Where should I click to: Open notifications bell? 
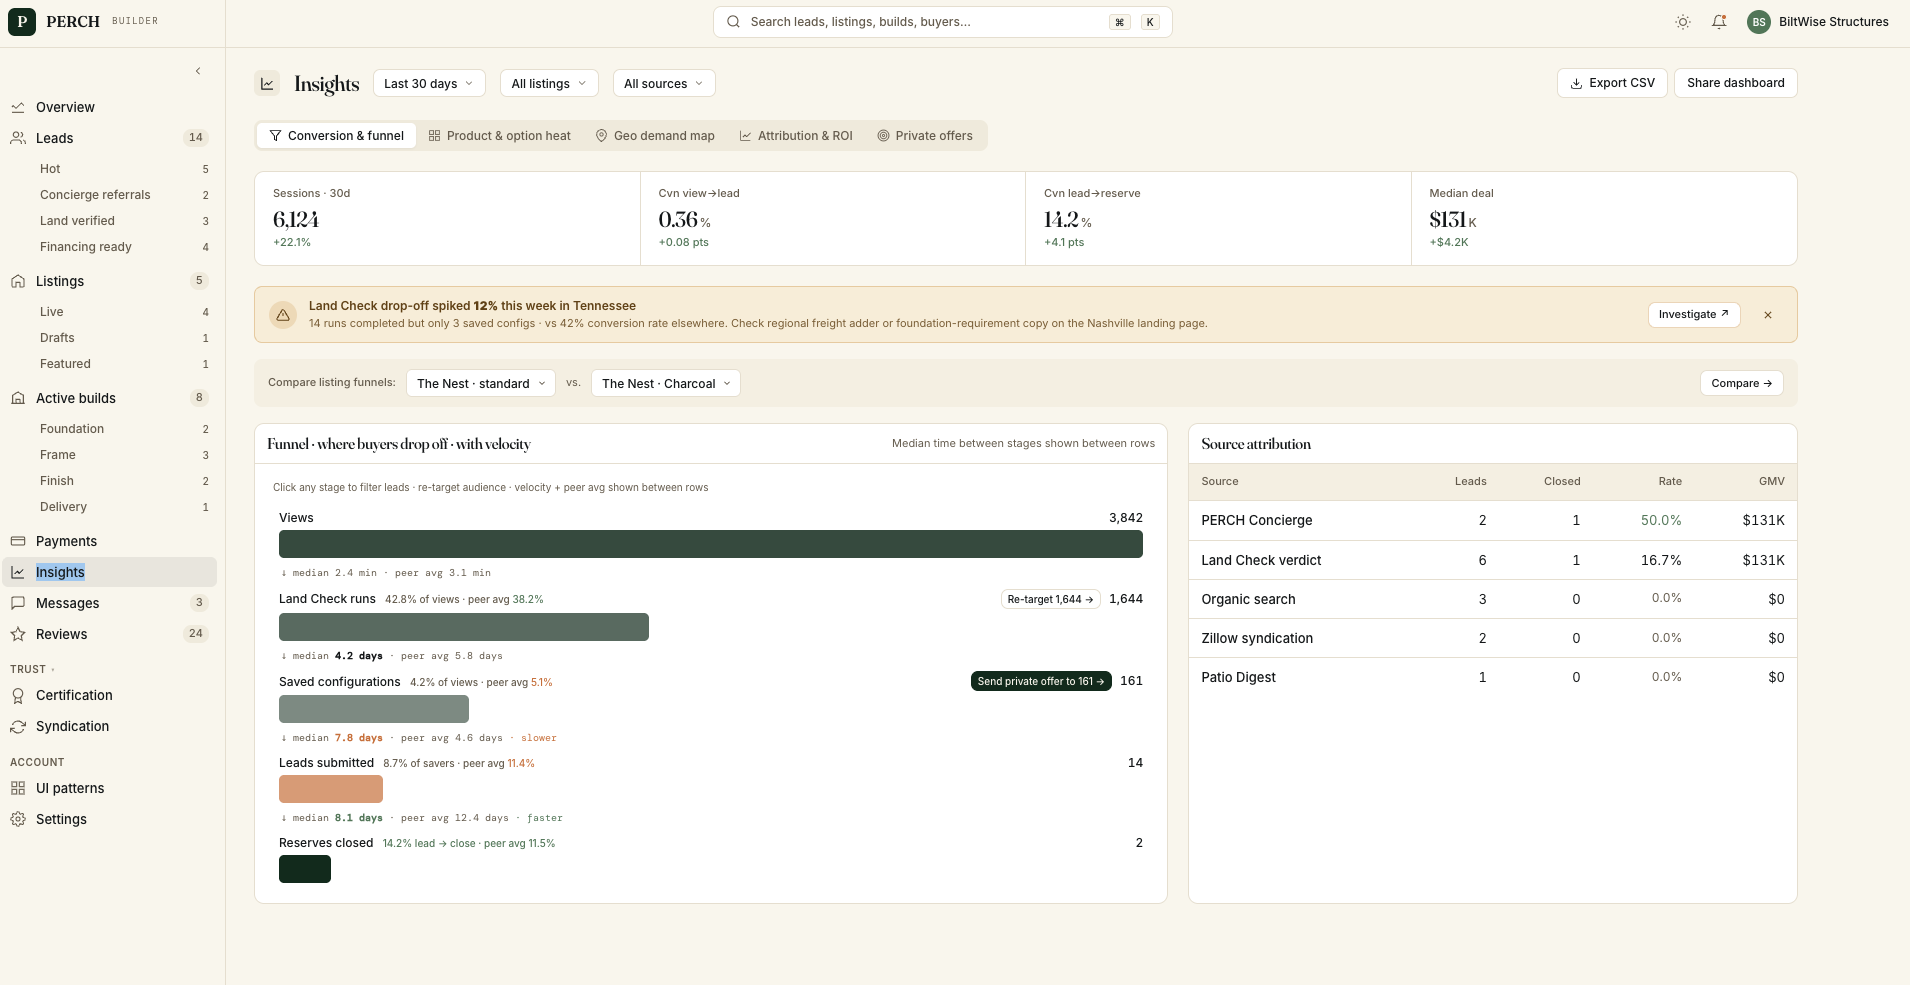1719,22
